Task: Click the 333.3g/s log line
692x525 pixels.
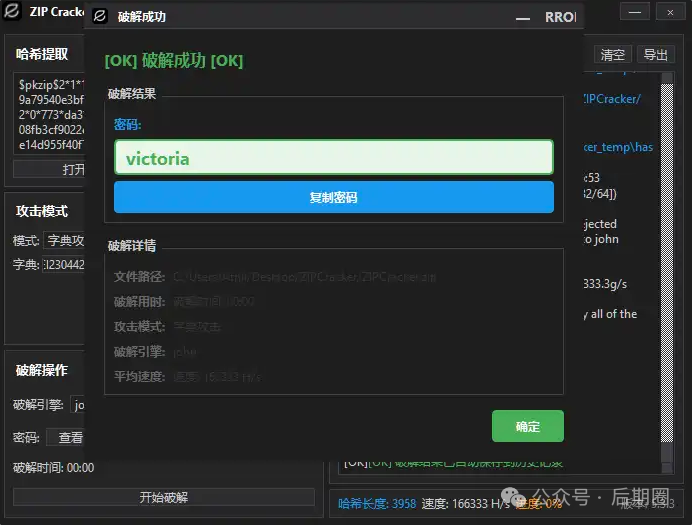Action: point(605,284)
